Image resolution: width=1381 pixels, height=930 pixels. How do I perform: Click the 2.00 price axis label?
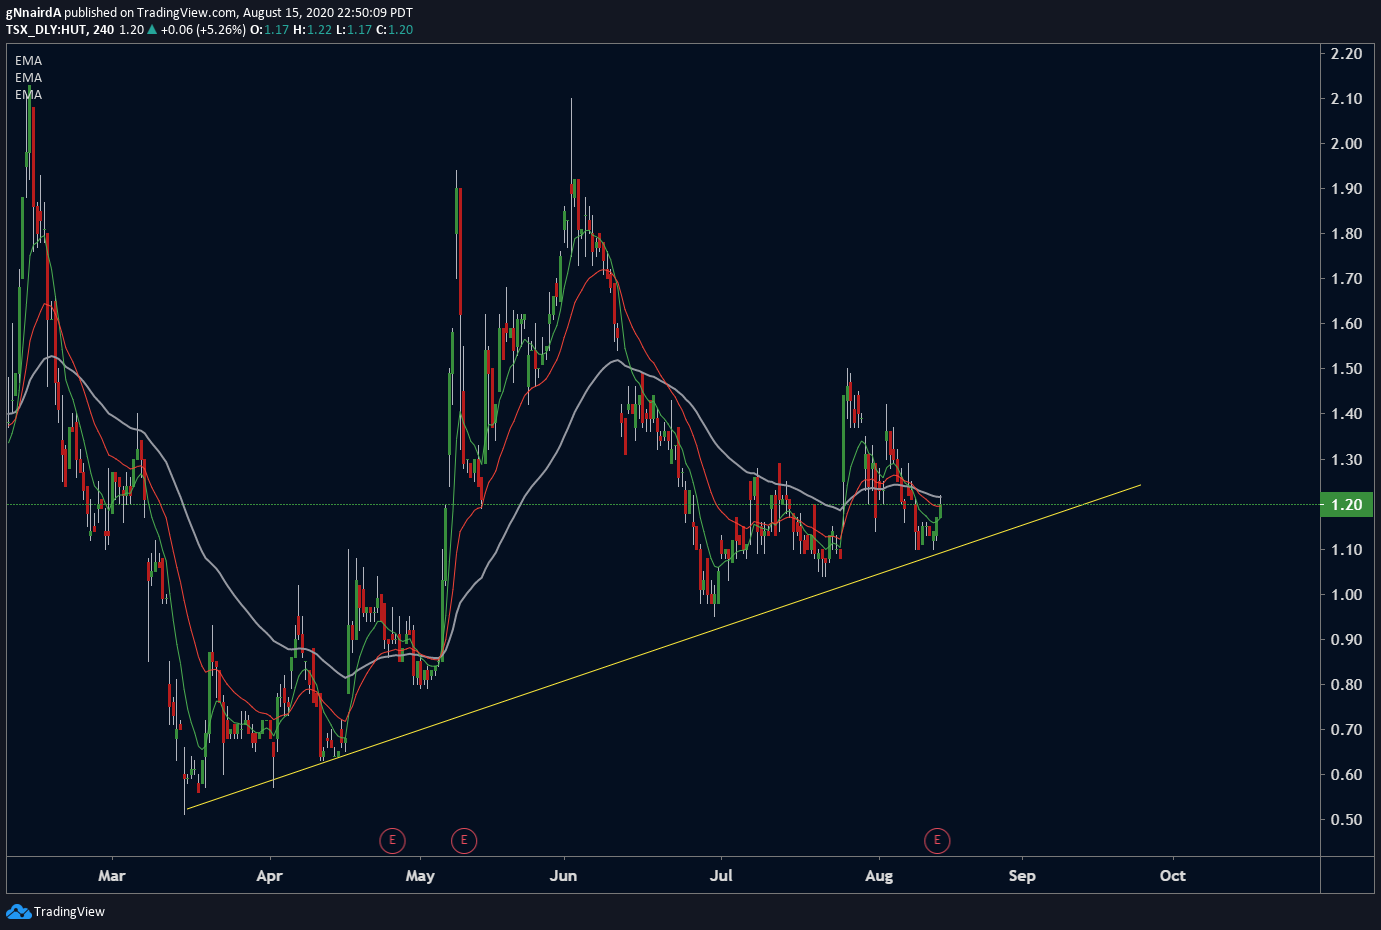point(1346,143)
